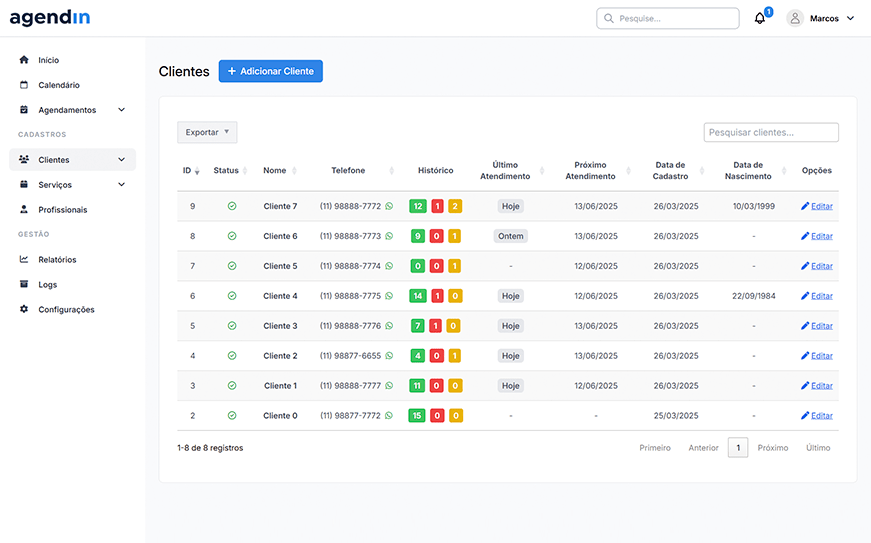
Task: Click the agendin logo
Action: [50, 18]
